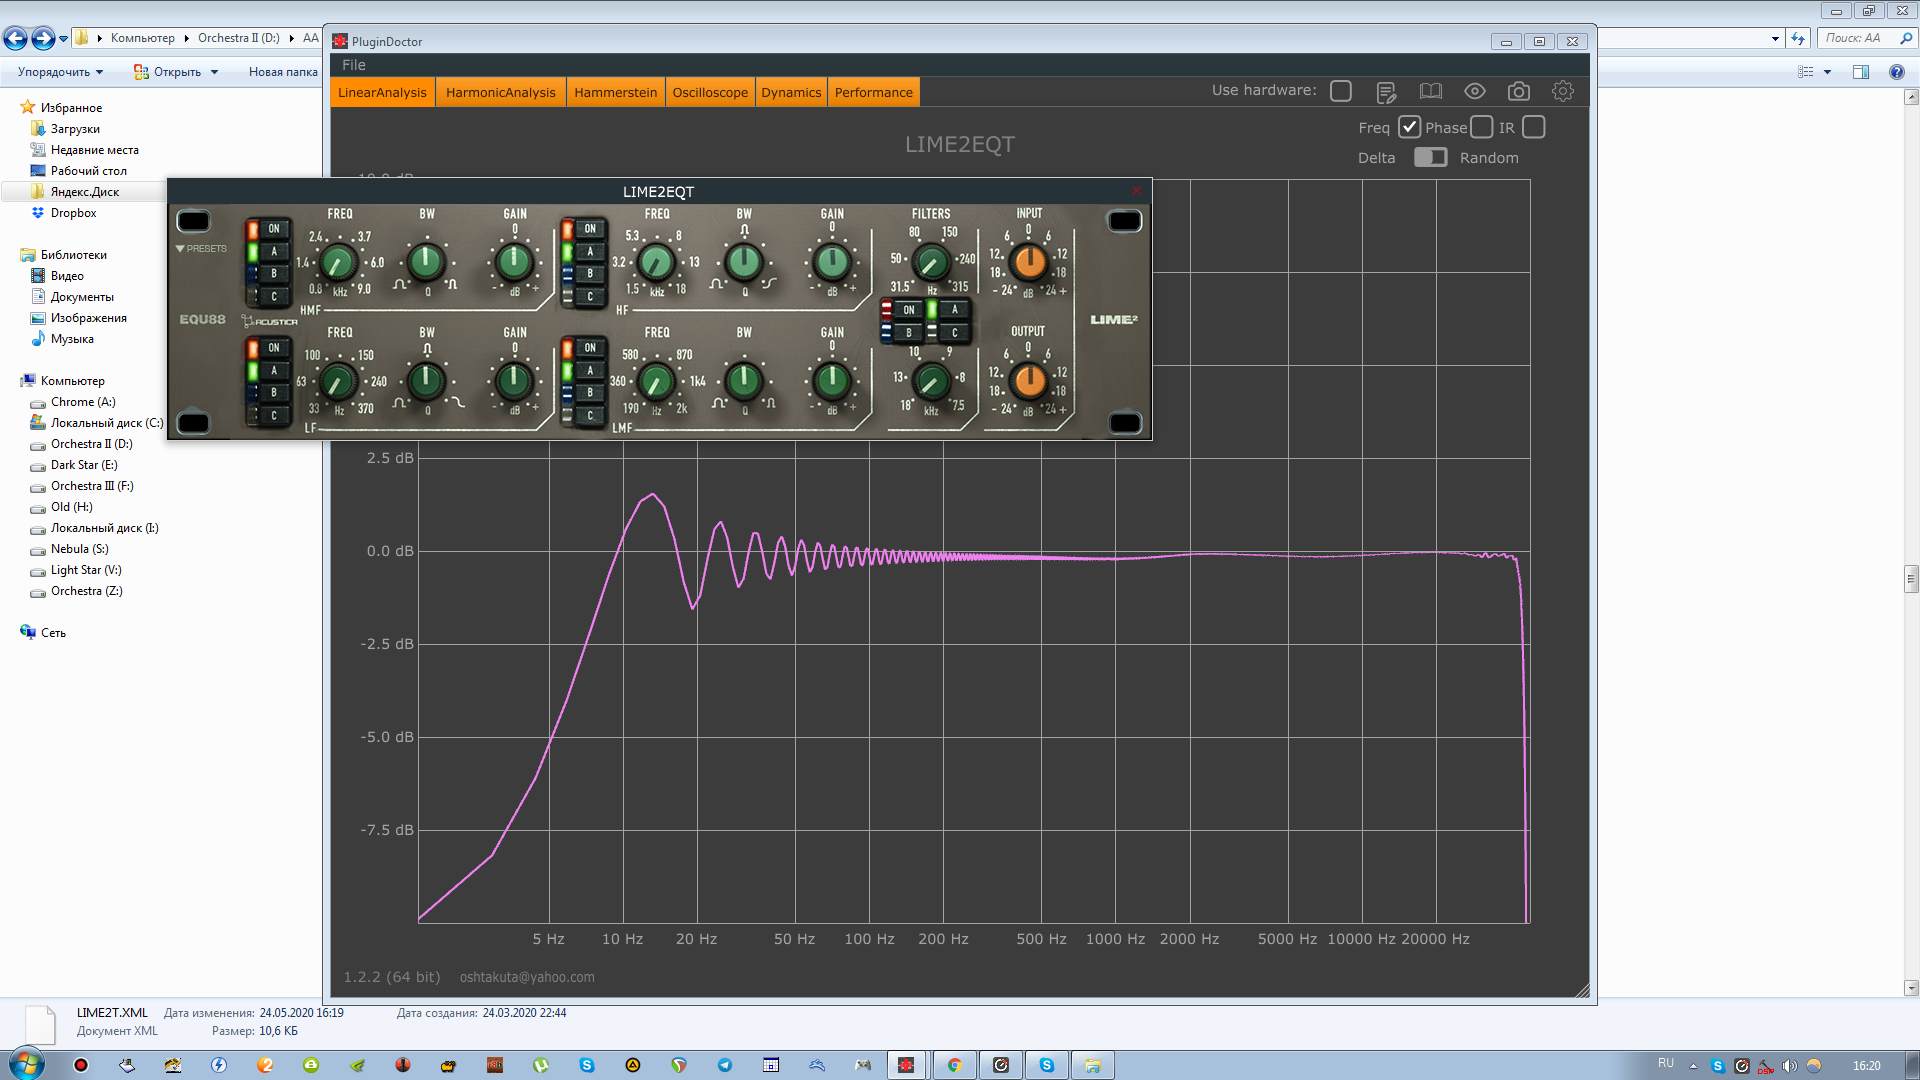Toggle LF band ON button
This screenshot has height=1080, width=1920.
[x=274, y=348]
